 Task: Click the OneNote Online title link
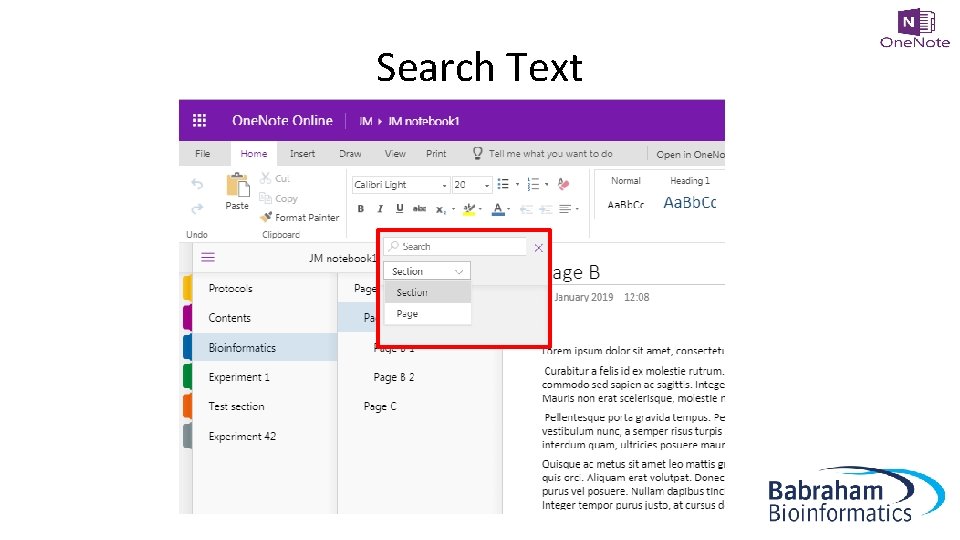(282, 121)
